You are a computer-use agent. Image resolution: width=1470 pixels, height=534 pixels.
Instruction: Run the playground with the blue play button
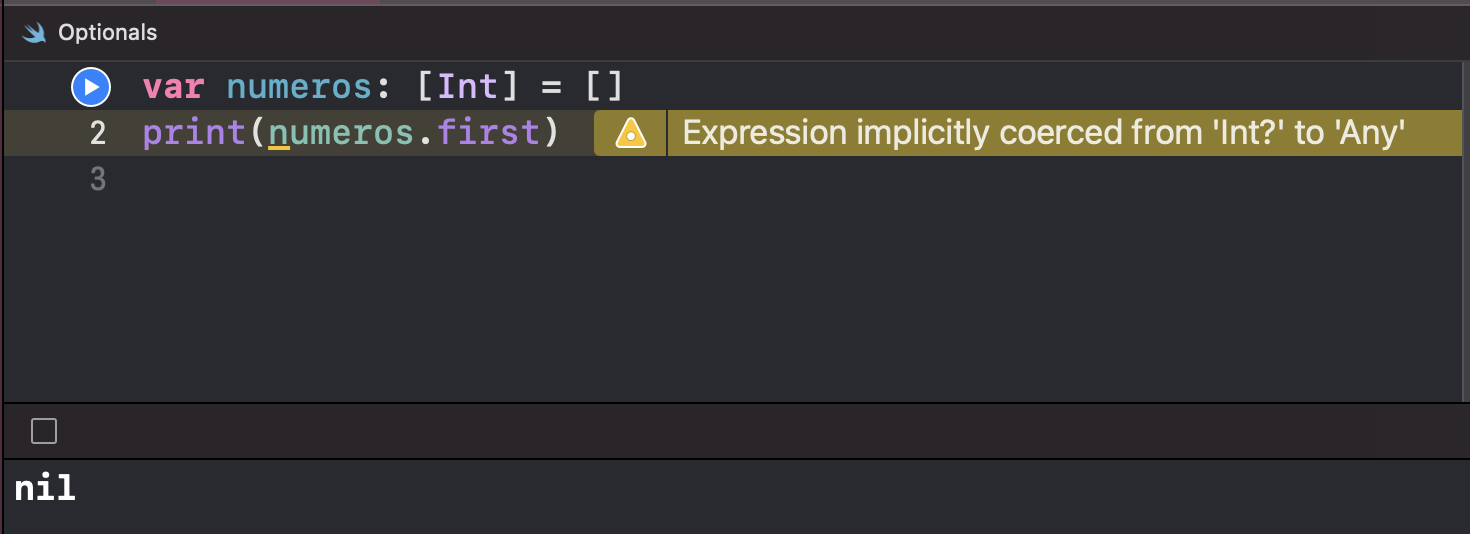click(90, 88)
